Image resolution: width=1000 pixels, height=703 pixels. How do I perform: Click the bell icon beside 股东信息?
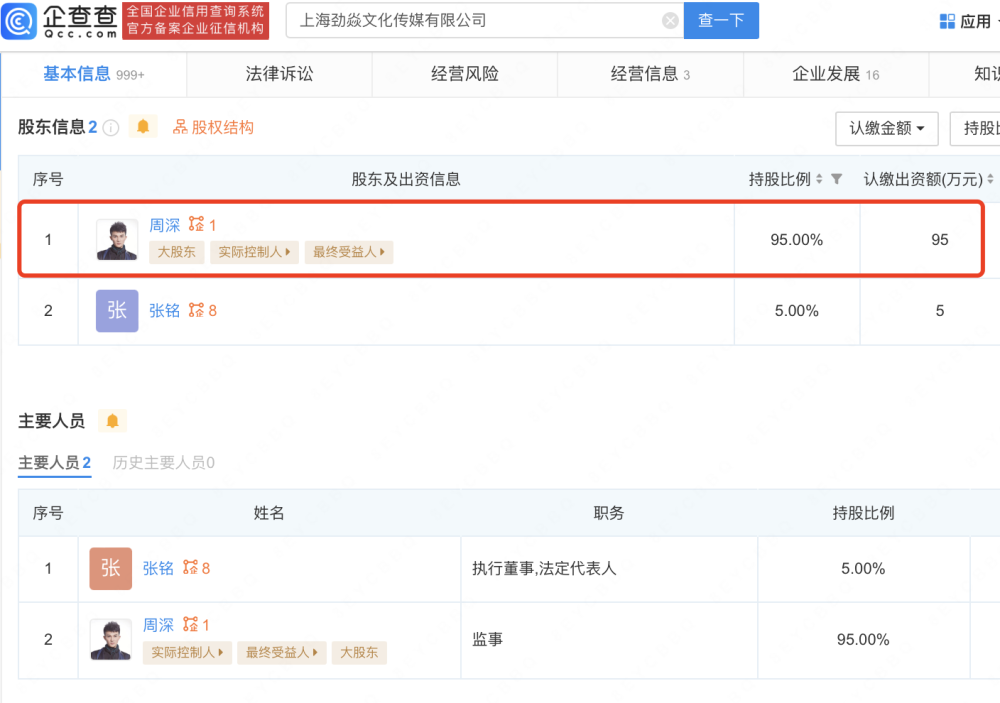pos(143,126)
